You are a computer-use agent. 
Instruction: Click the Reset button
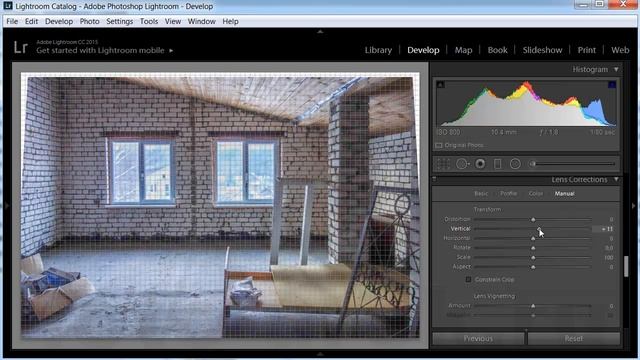573,338
